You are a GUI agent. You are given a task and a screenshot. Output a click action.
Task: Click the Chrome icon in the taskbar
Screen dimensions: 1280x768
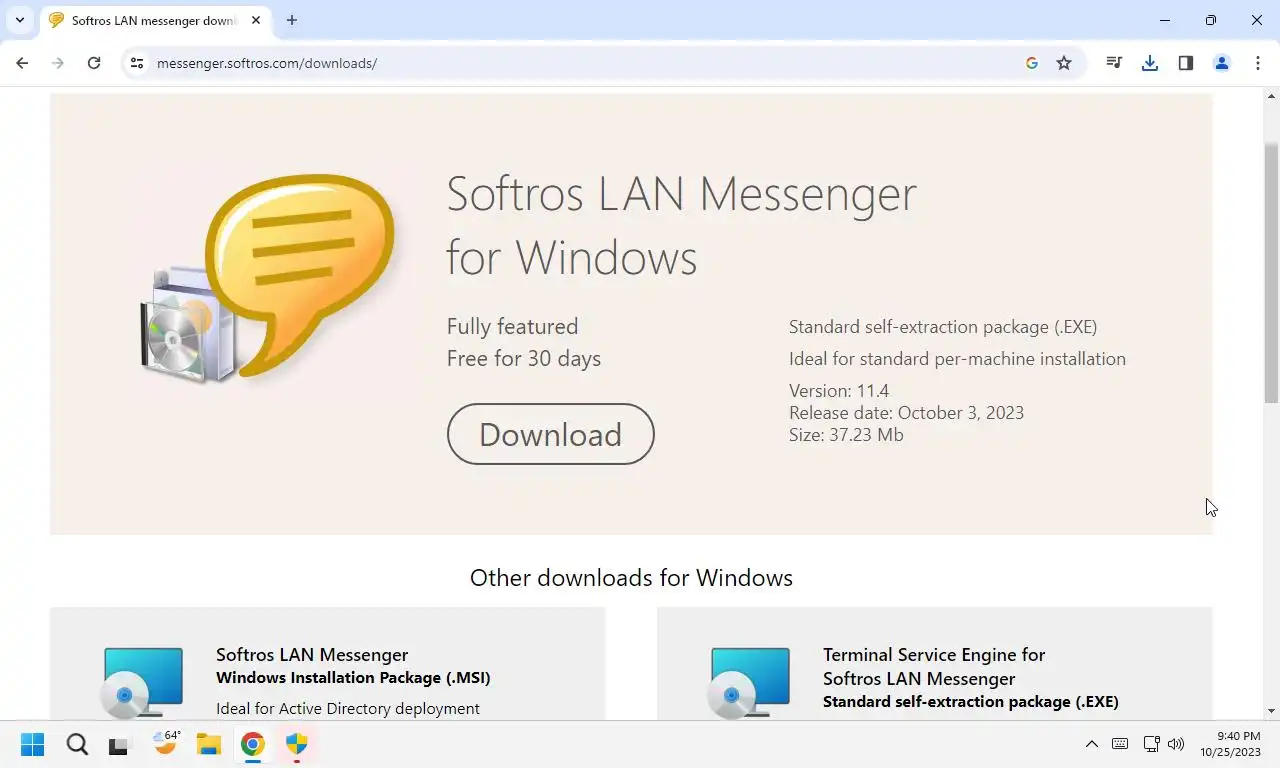click(252, 744)
